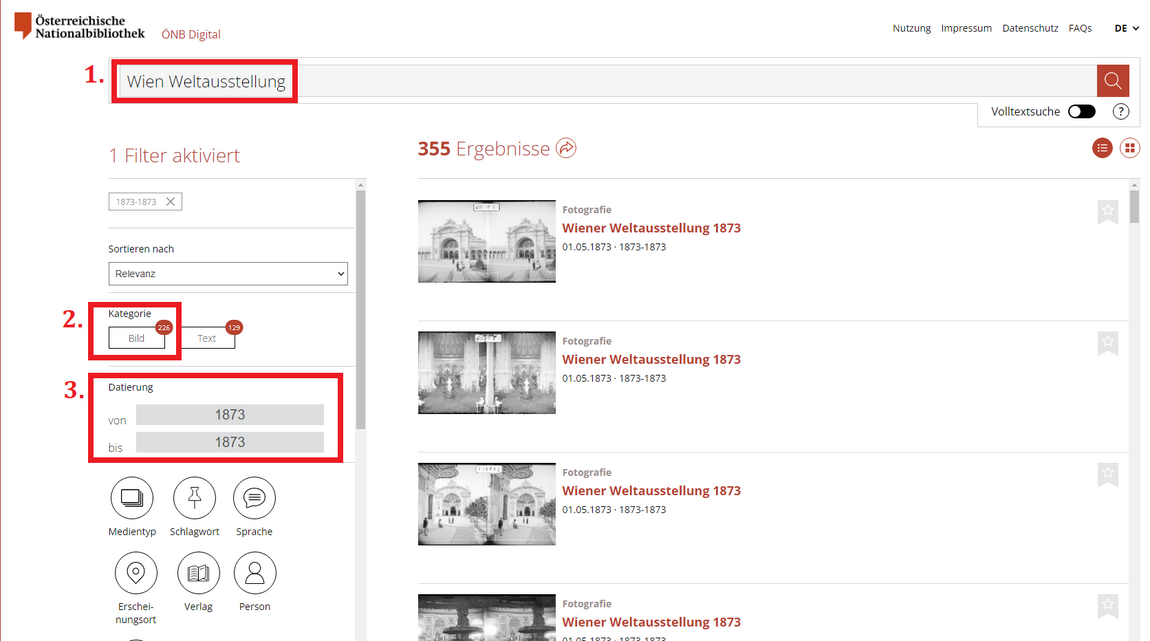1150x641 pixels.
Task: Bookmark the first result with star
Action: tap(1107, 212)
